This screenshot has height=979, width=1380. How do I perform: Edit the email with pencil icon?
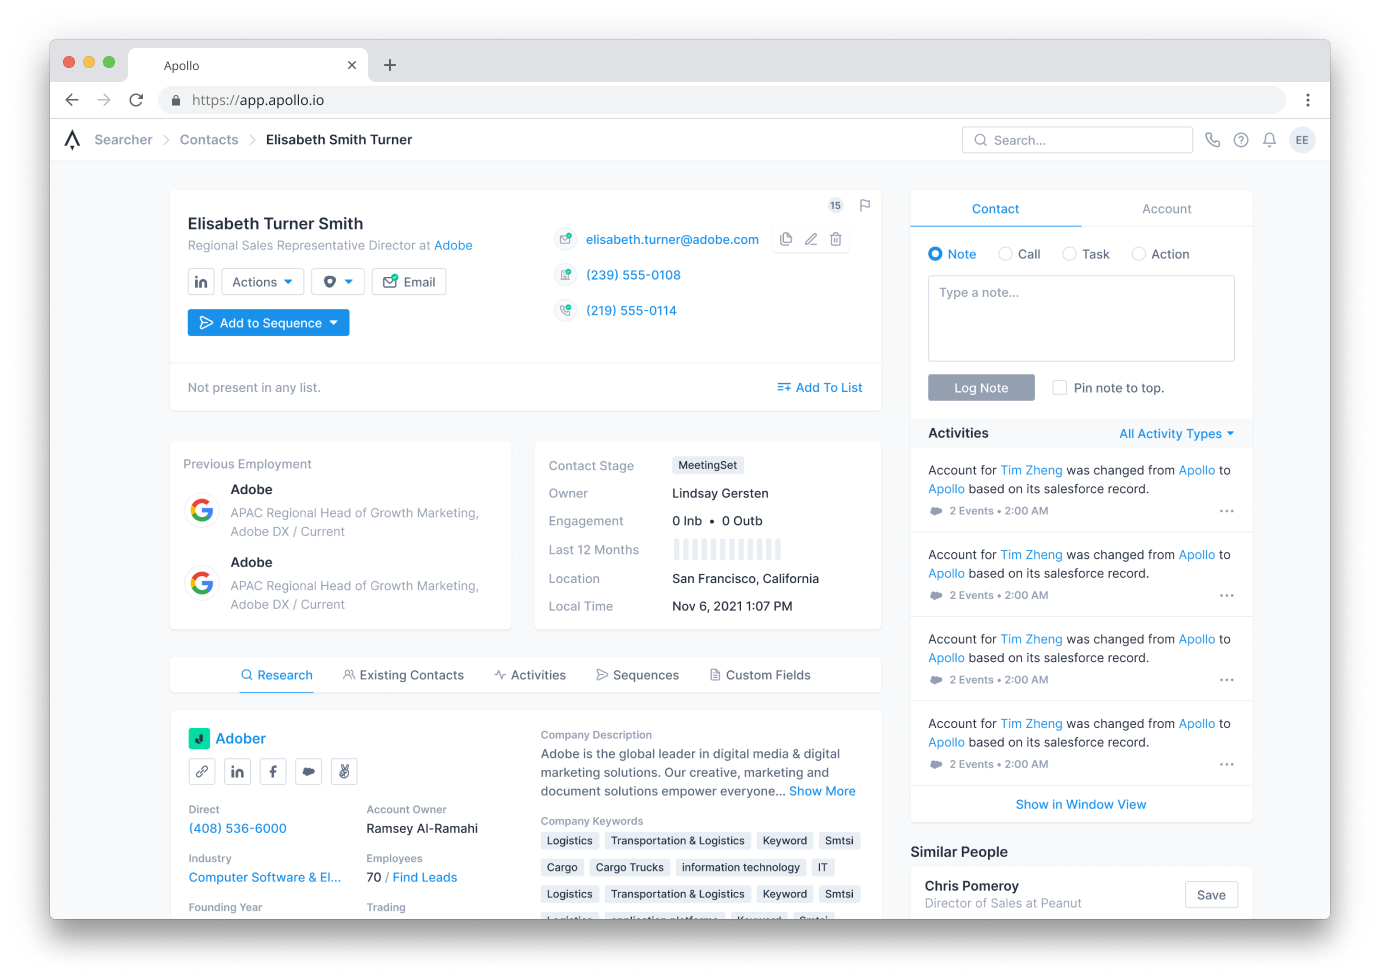(x=811, y=239)
